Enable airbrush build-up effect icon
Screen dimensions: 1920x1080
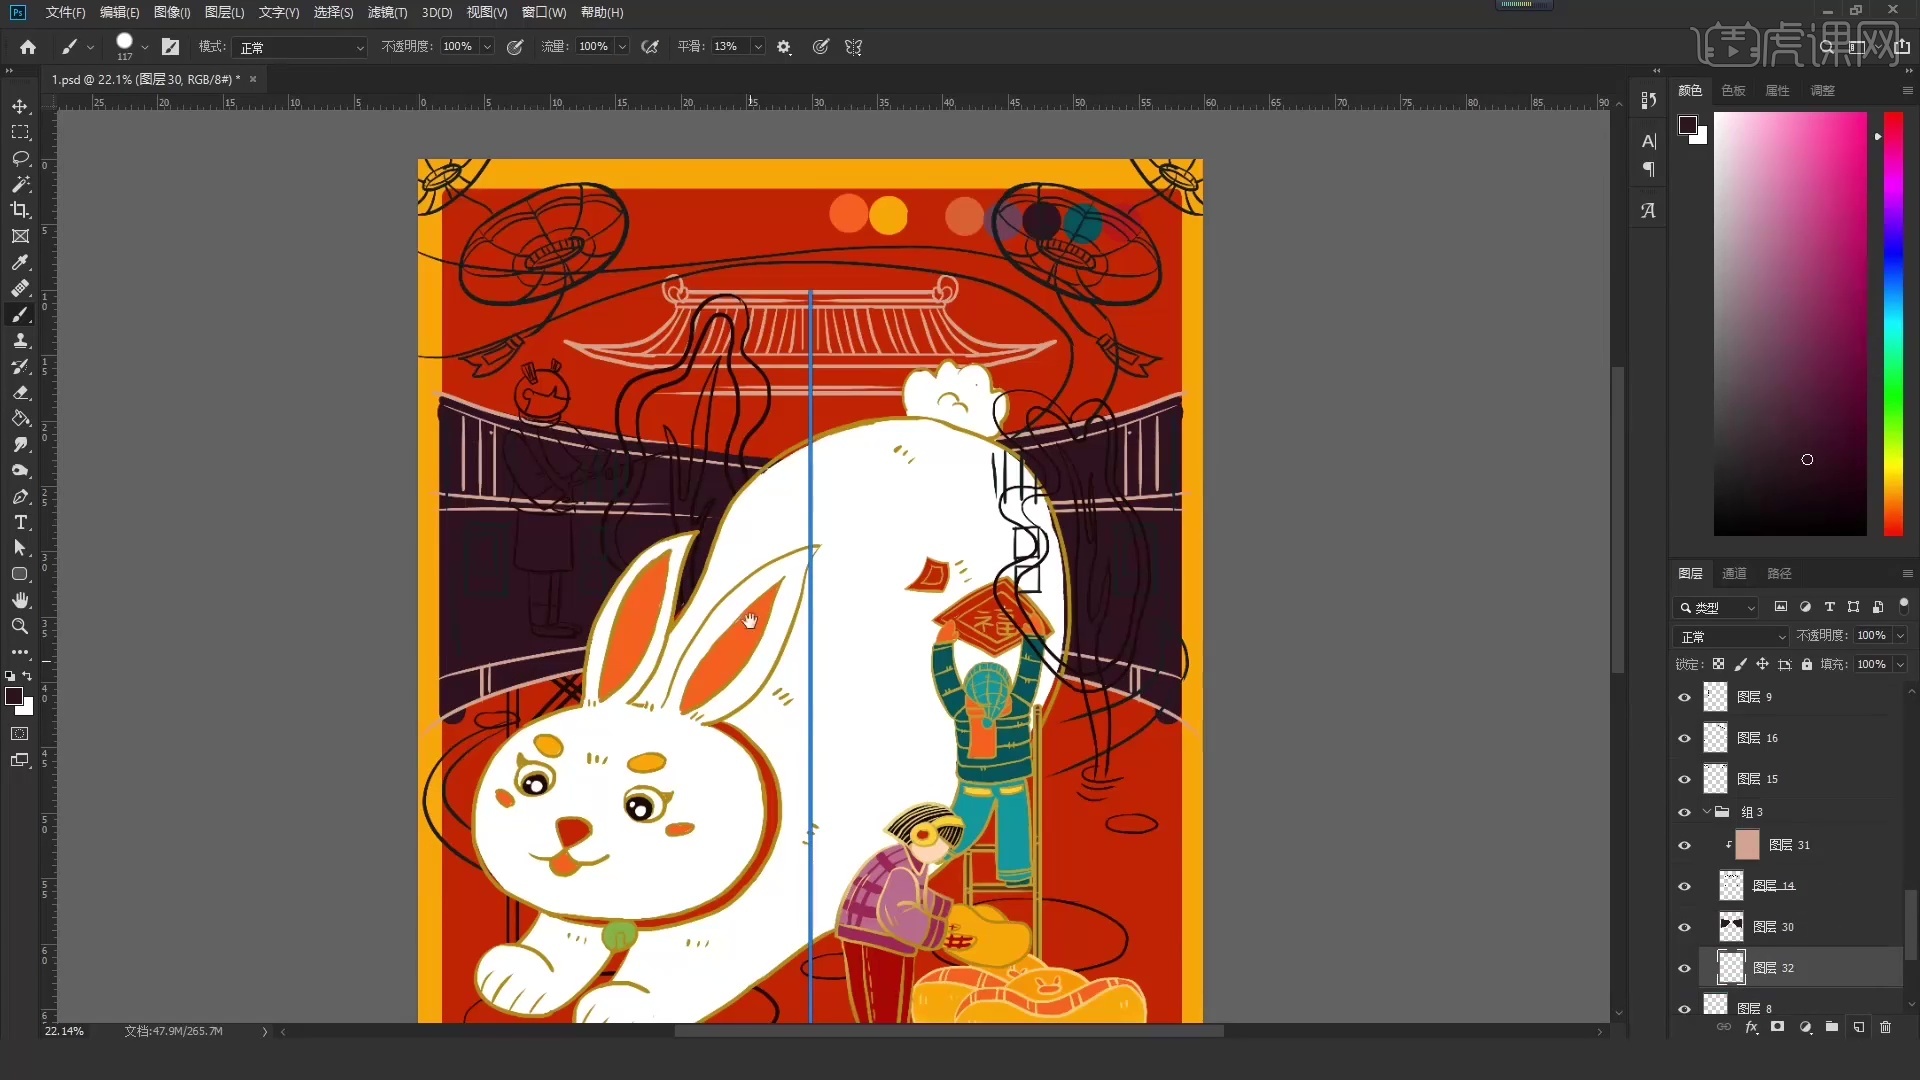[x=650, y=47]
